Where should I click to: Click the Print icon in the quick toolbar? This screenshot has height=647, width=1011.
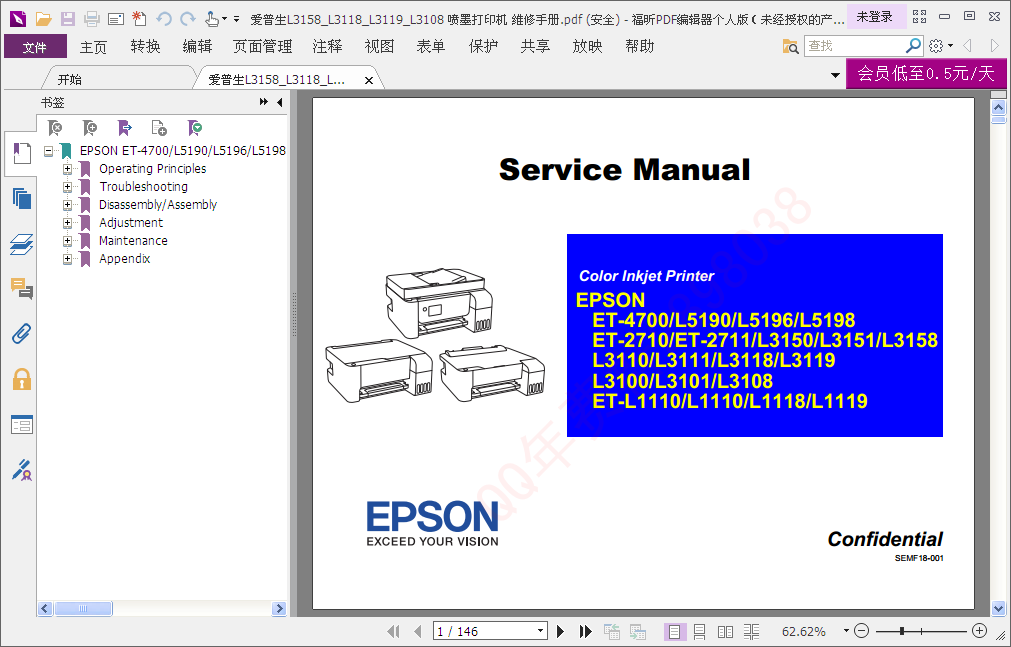pos(92,19)
